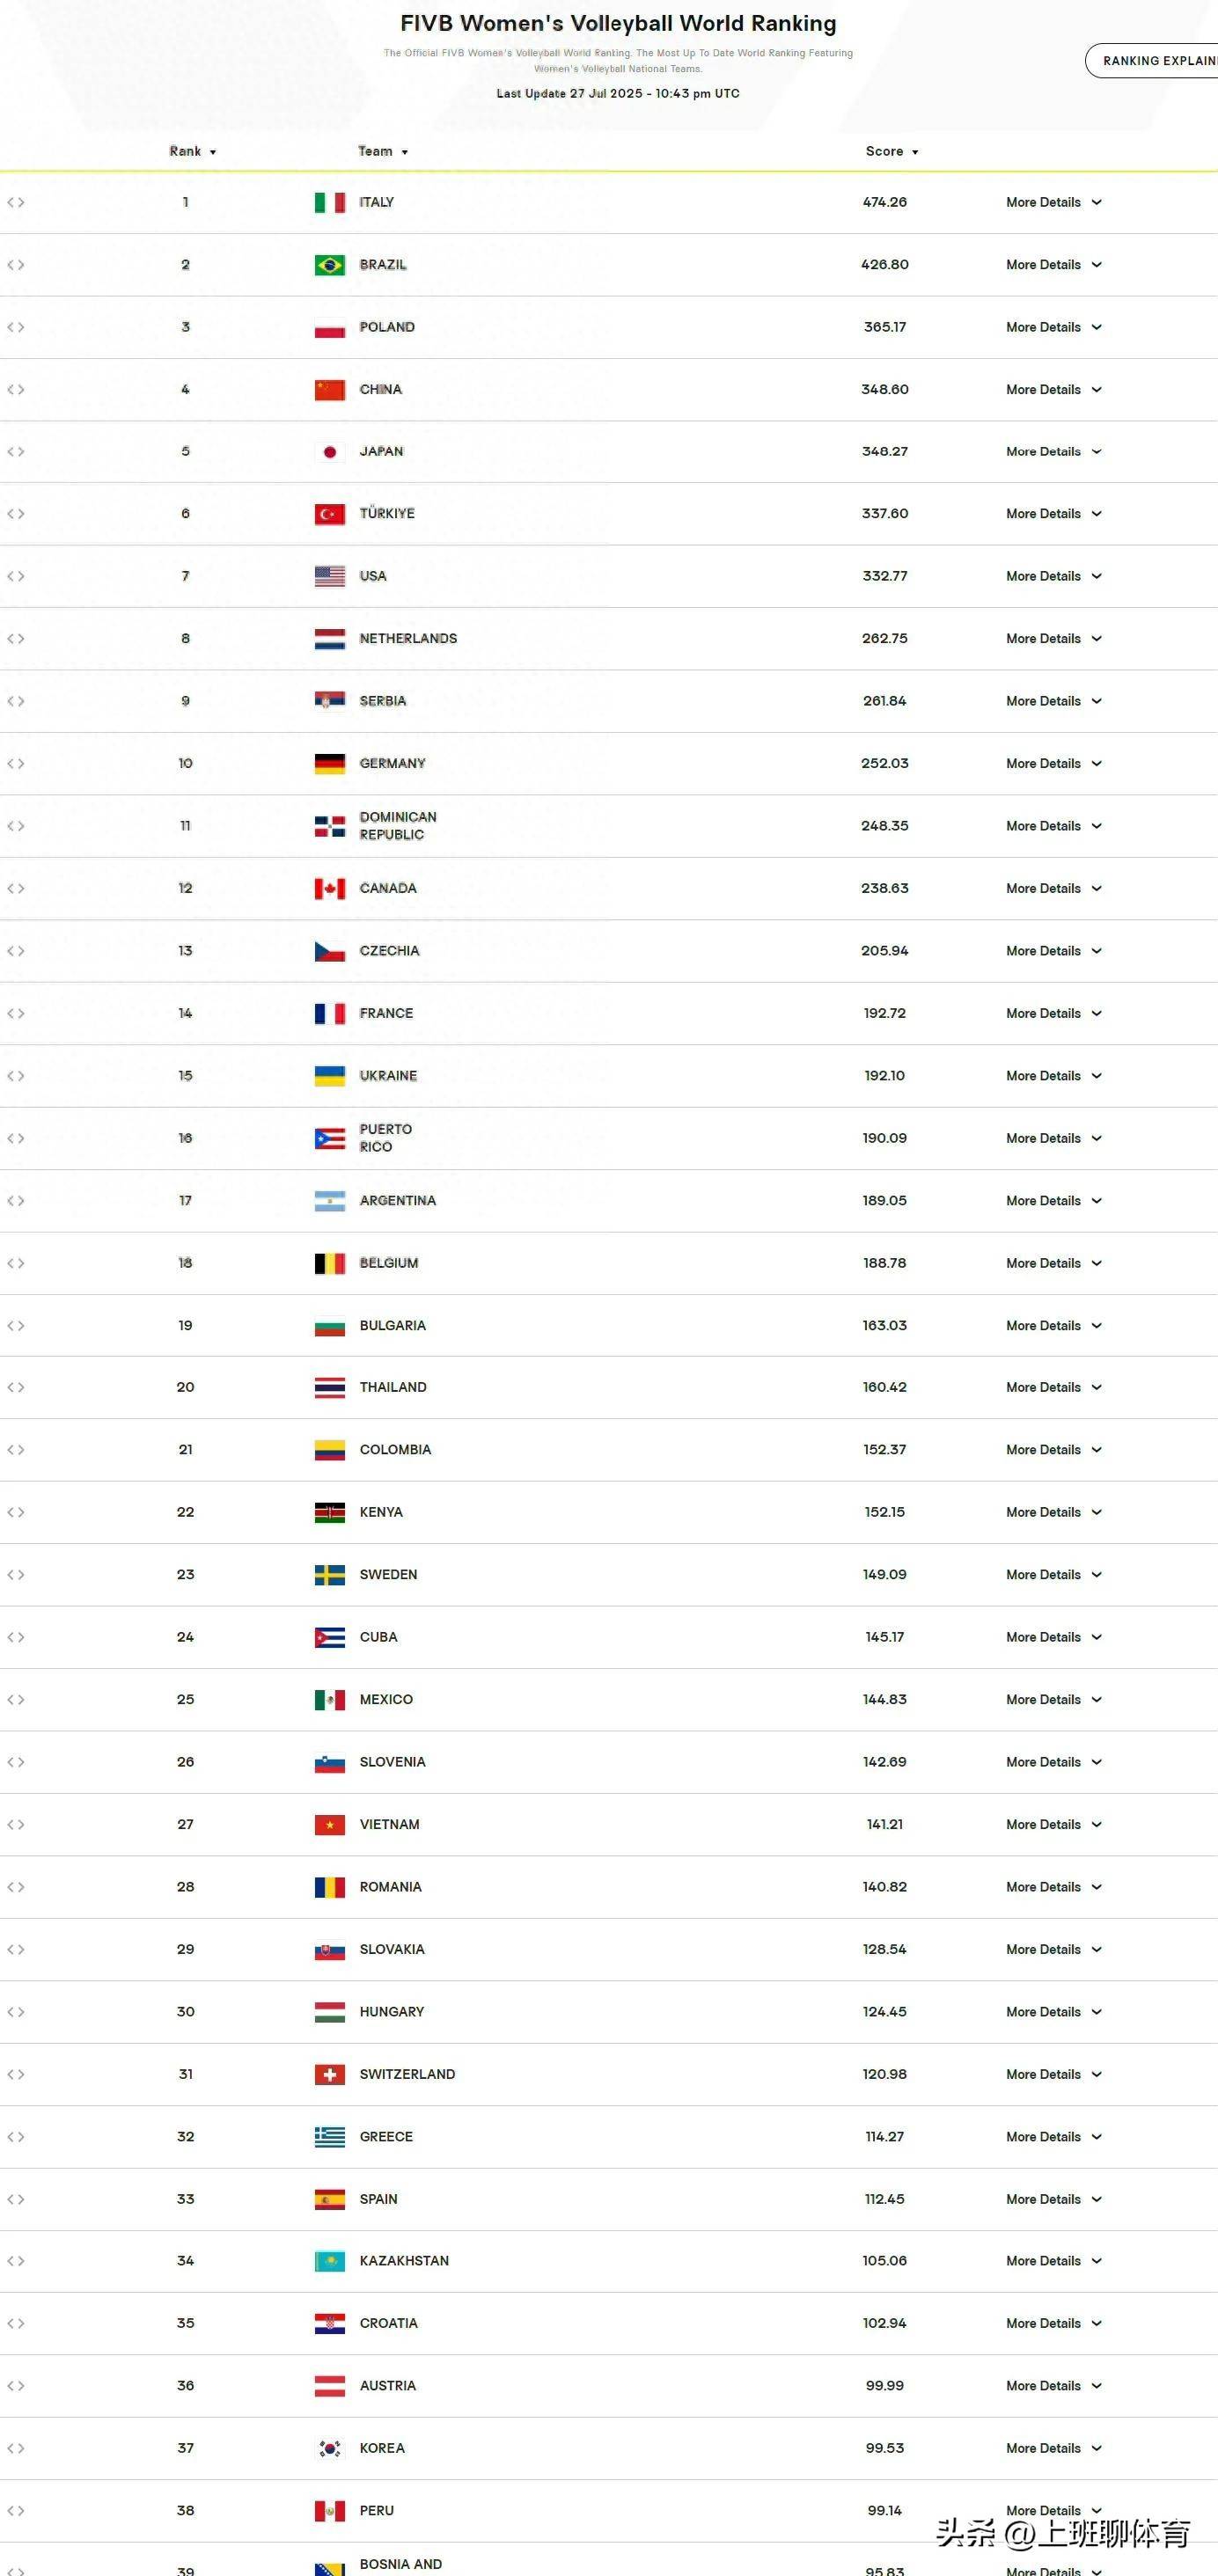Click the Japan flag icon

pyautogui.click(x=329, y=452)
